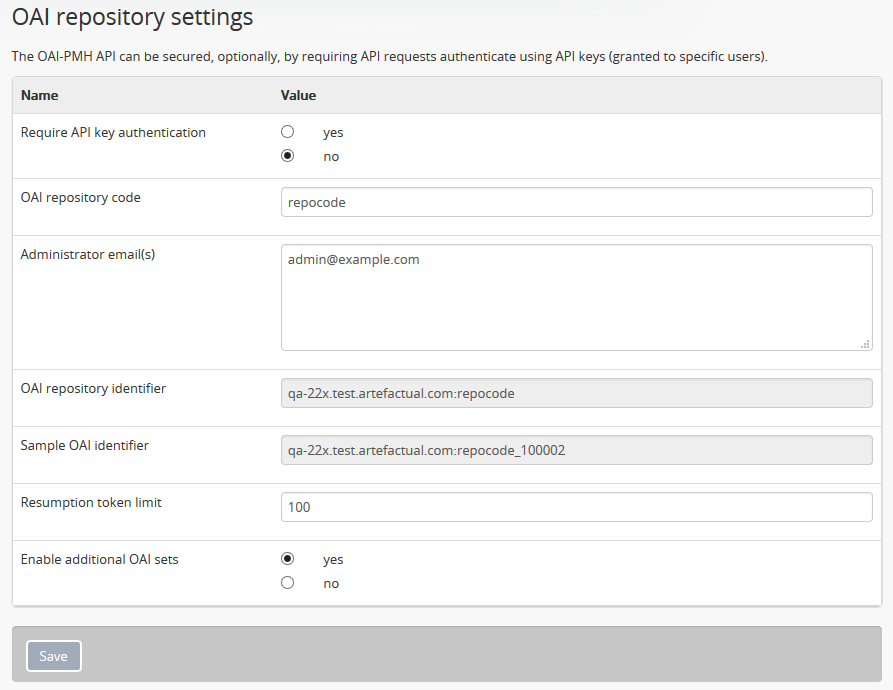Click the "Require API key authentication" label

coord(113,132)
